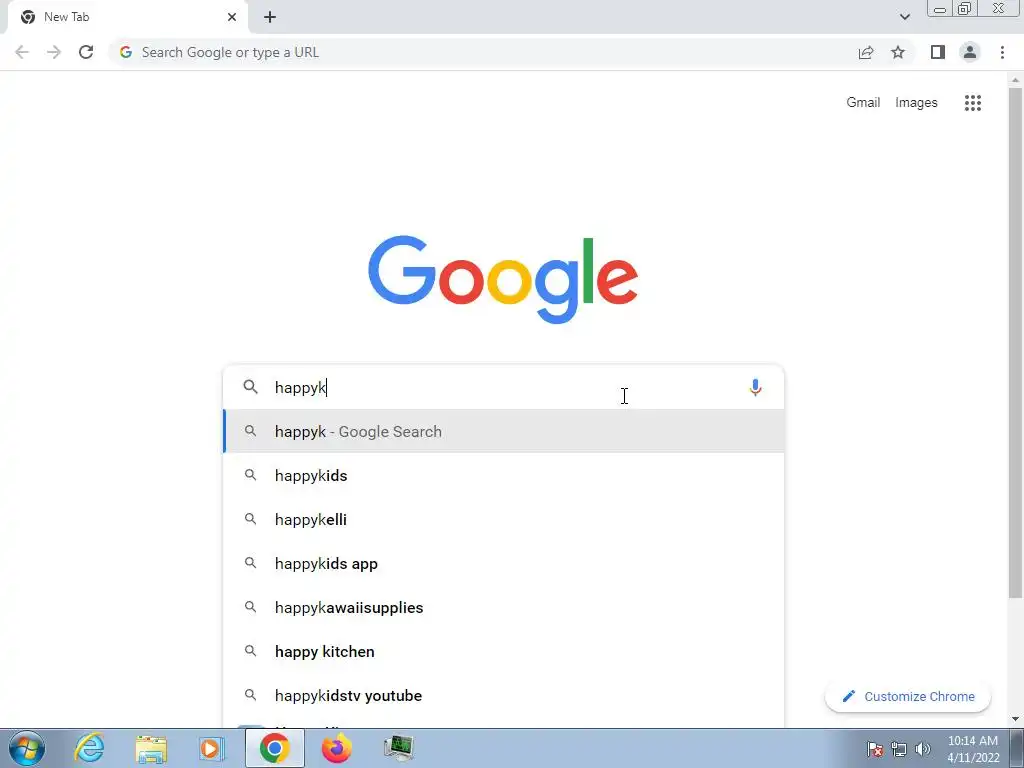This screenshot has height=768, width=1024.
Task: Go back to previous page
Action: click(x=22, y=52)
